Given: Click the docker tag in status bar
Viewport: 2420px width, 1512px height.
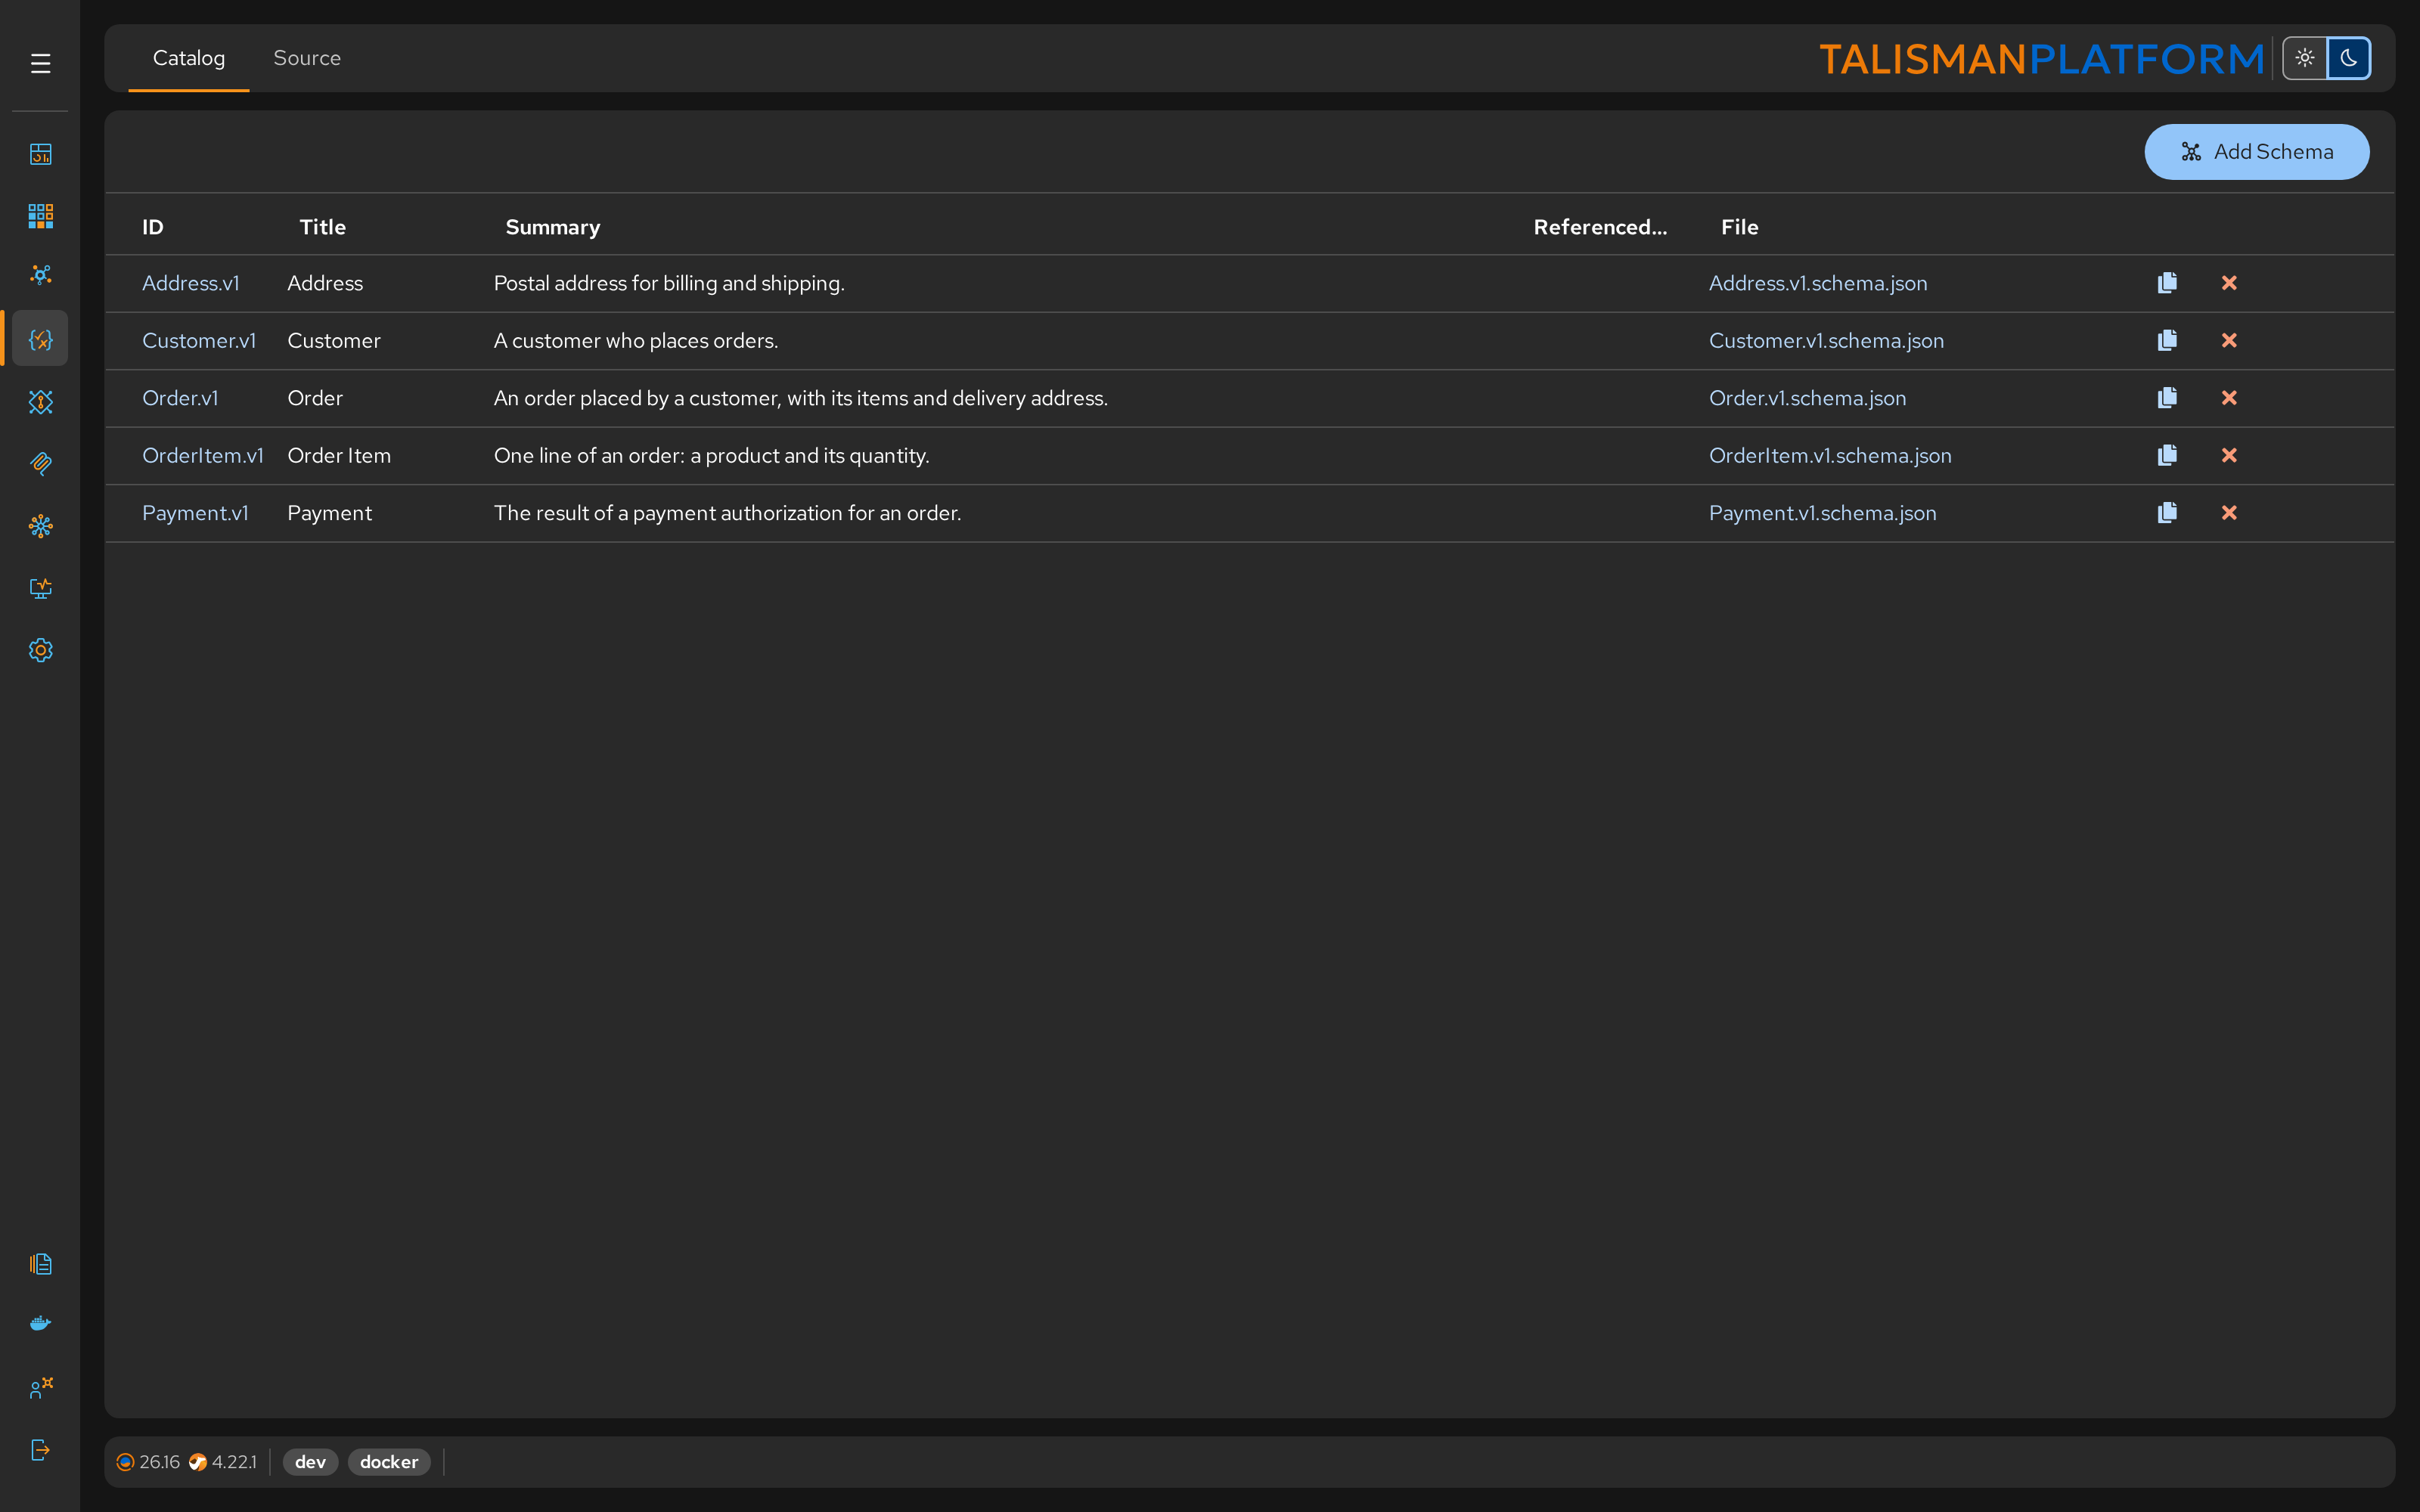Looking at the screenshot, I should pyautogui.click(x=389, y=1462).
